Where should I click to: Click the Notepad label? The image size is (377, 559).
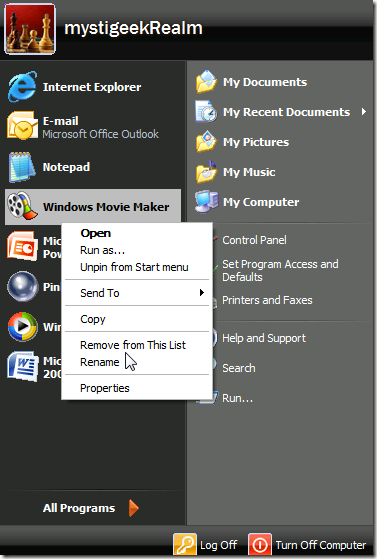(66, 167)
